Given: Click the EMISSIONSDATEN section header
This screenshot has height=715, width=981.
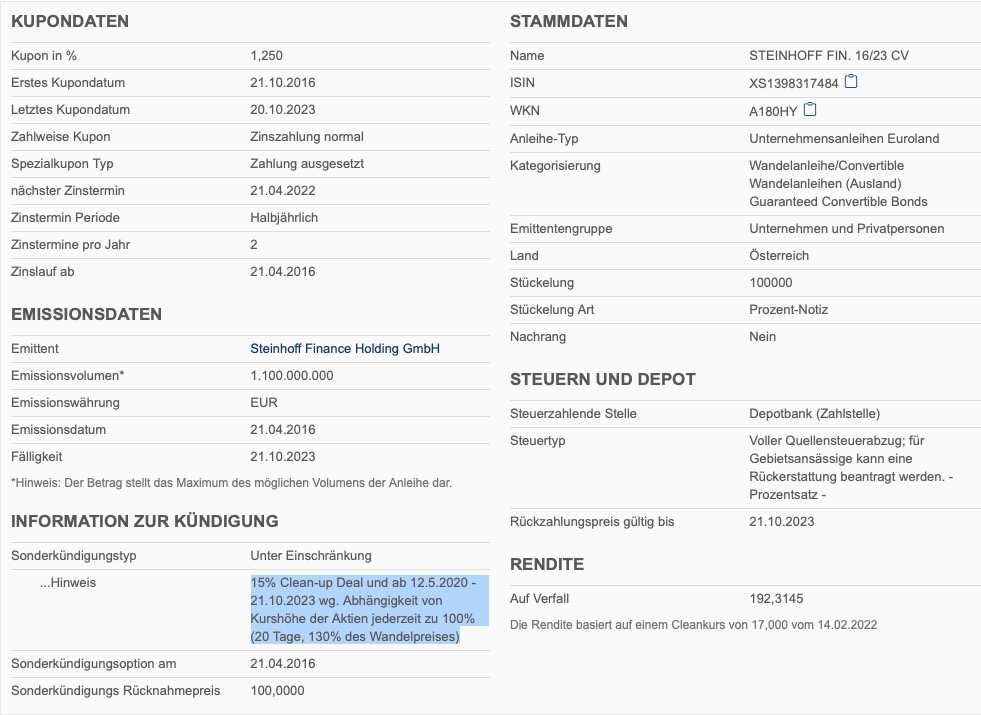Looking at the screenshot, I should (85, 312).
